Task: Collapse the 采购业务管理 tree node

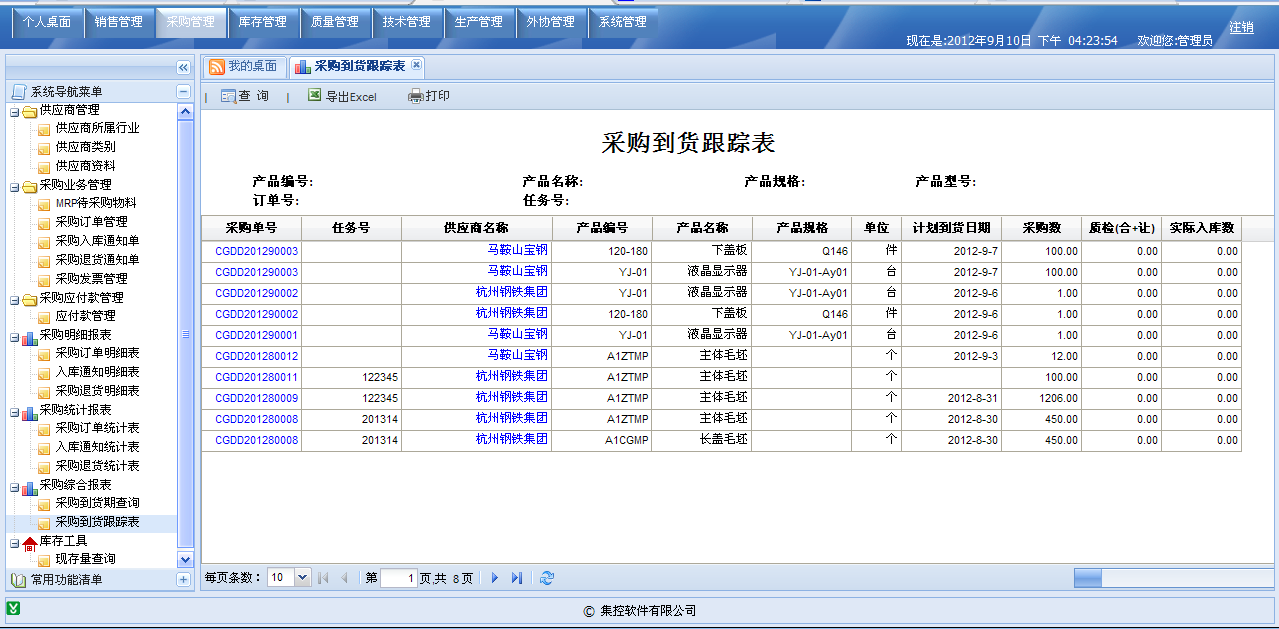Action: (x=14, y=186)
